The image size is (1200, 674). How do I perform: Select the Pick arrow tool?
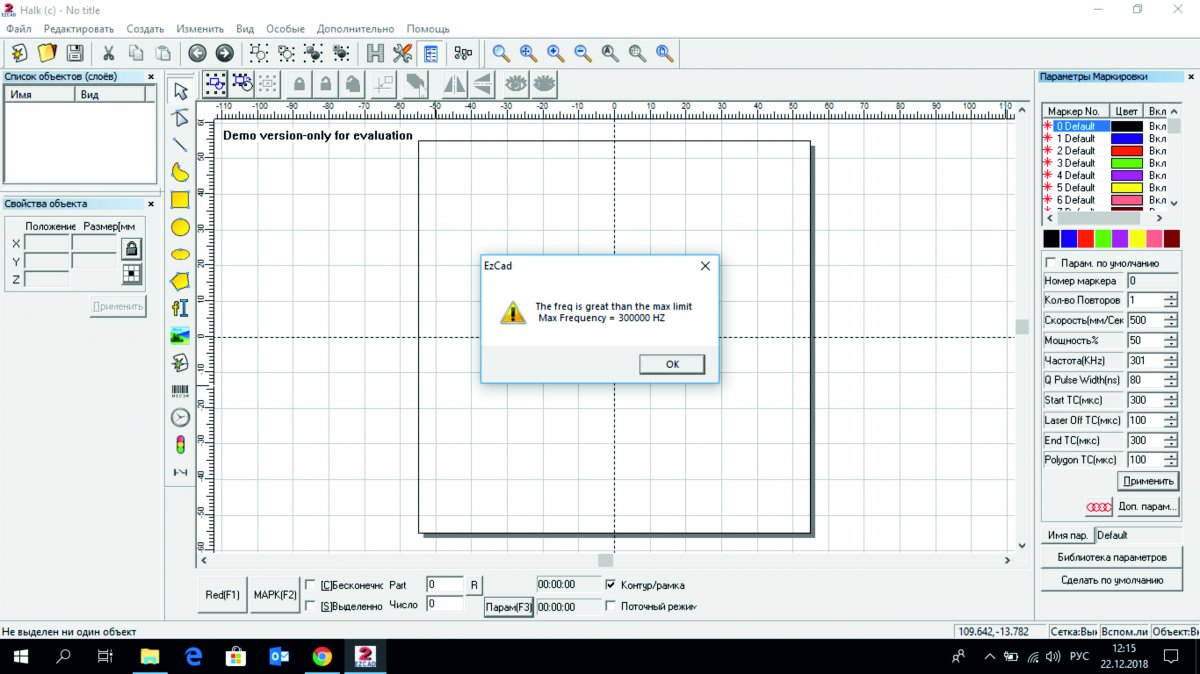point(180,91)
